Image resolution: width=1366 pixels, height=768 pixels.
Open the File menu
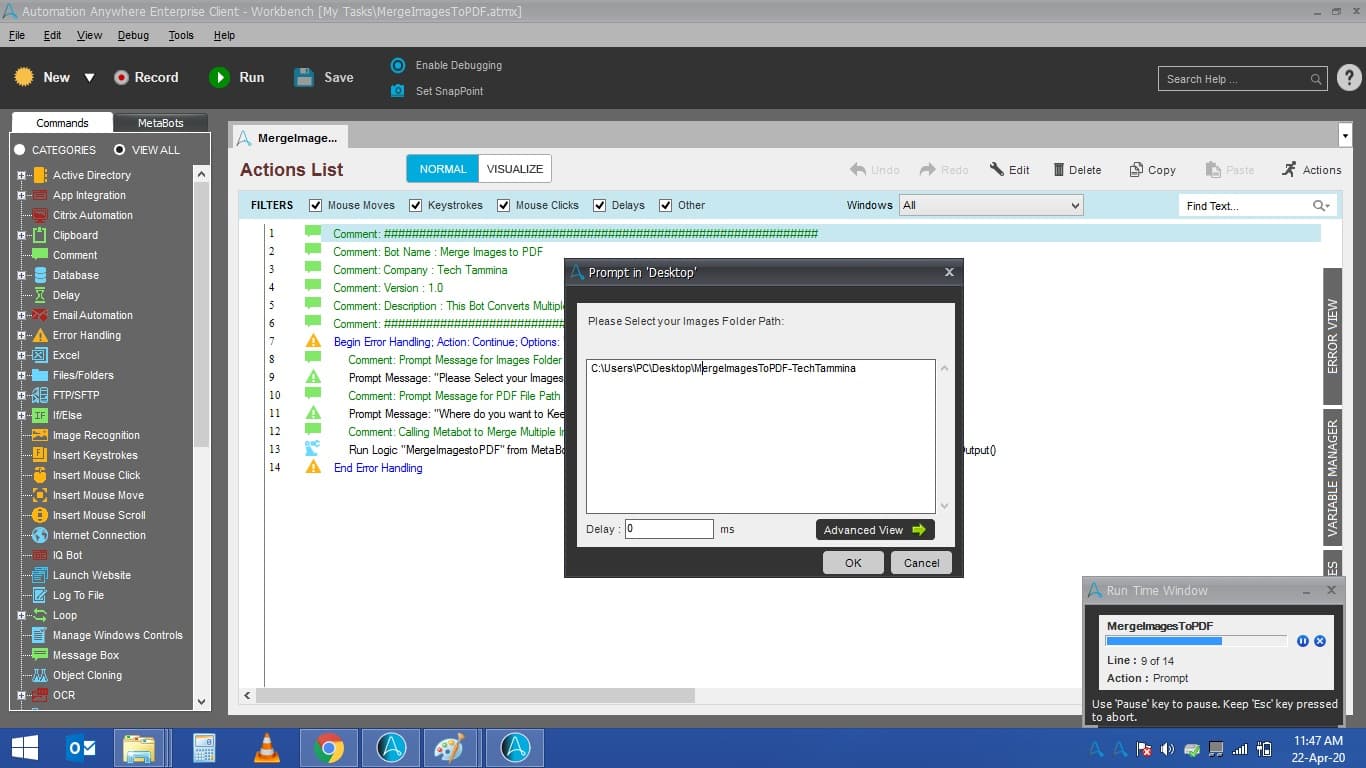point(17,35)
